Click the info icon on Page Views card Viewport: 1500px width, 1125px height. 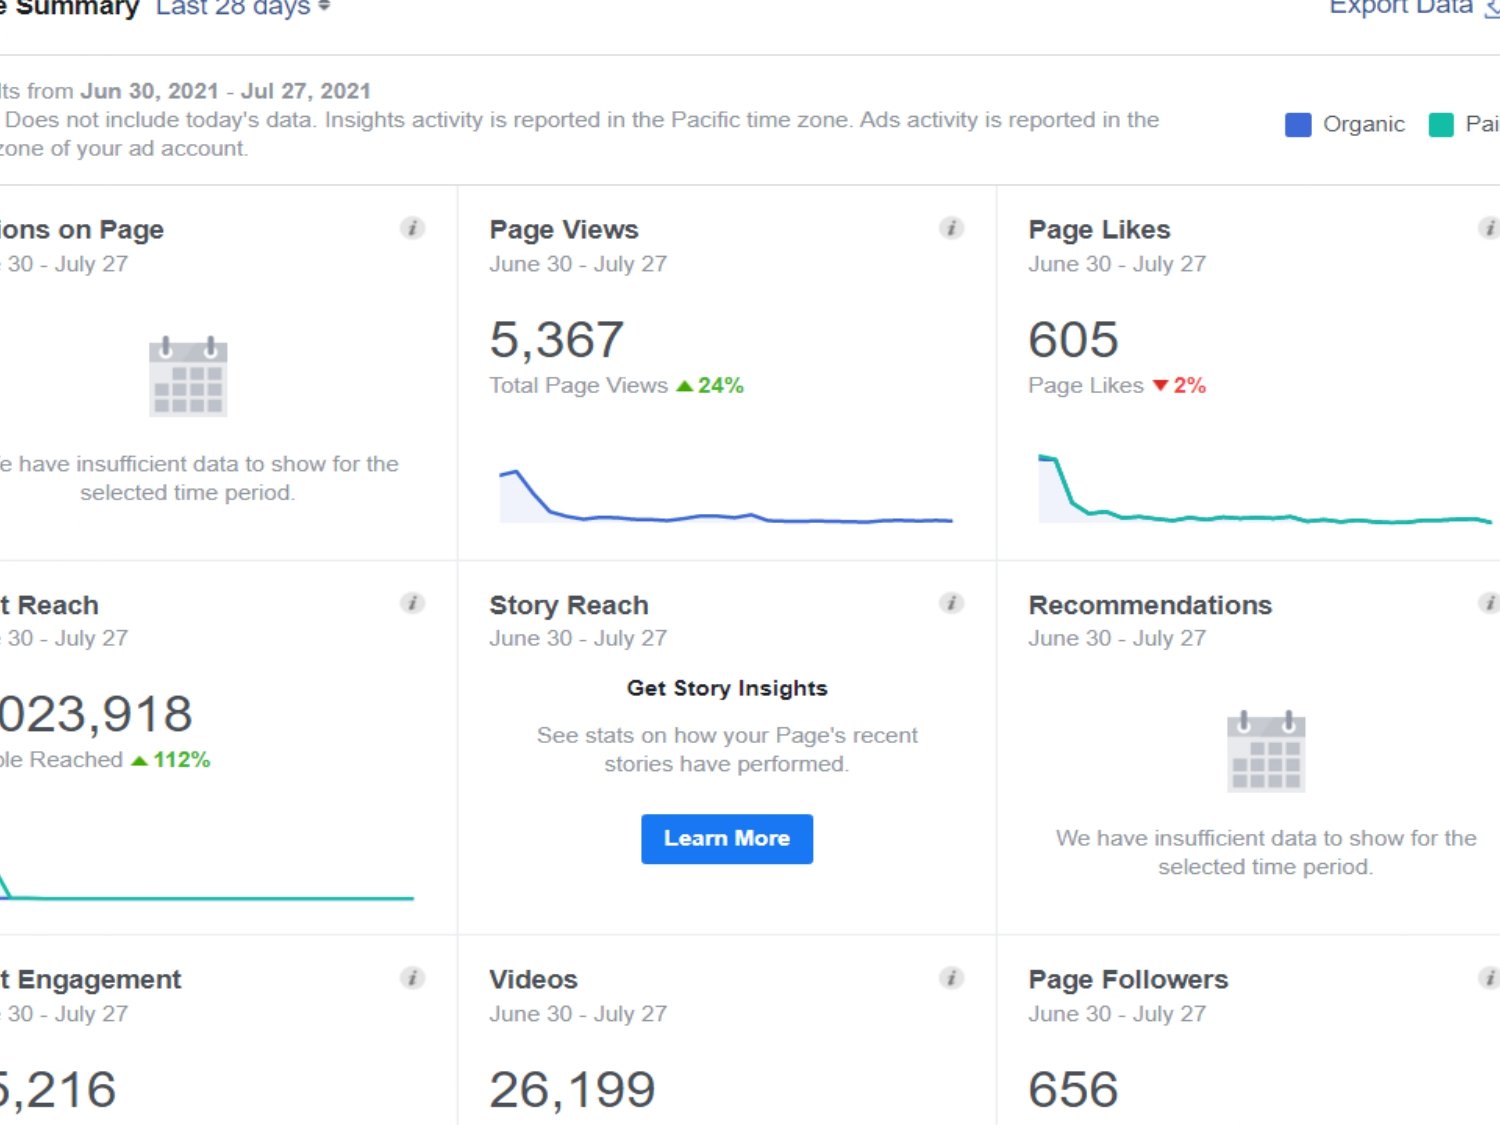click(x=951, y=228)
